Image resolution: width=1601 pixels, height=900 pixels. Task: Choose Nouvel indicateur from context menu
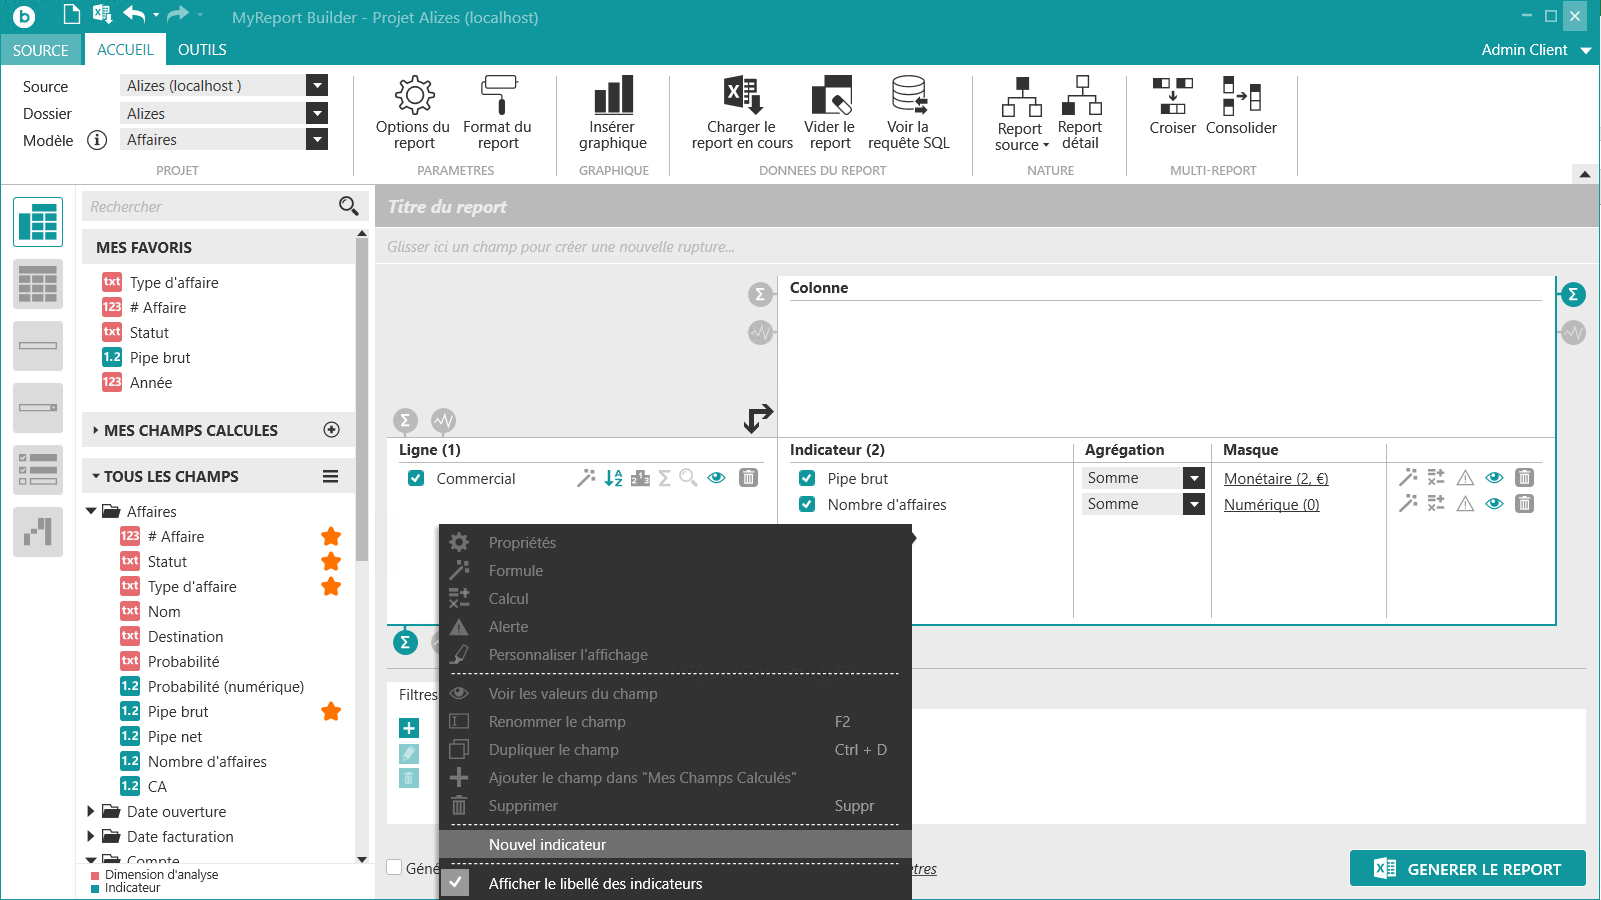point(547,845)
